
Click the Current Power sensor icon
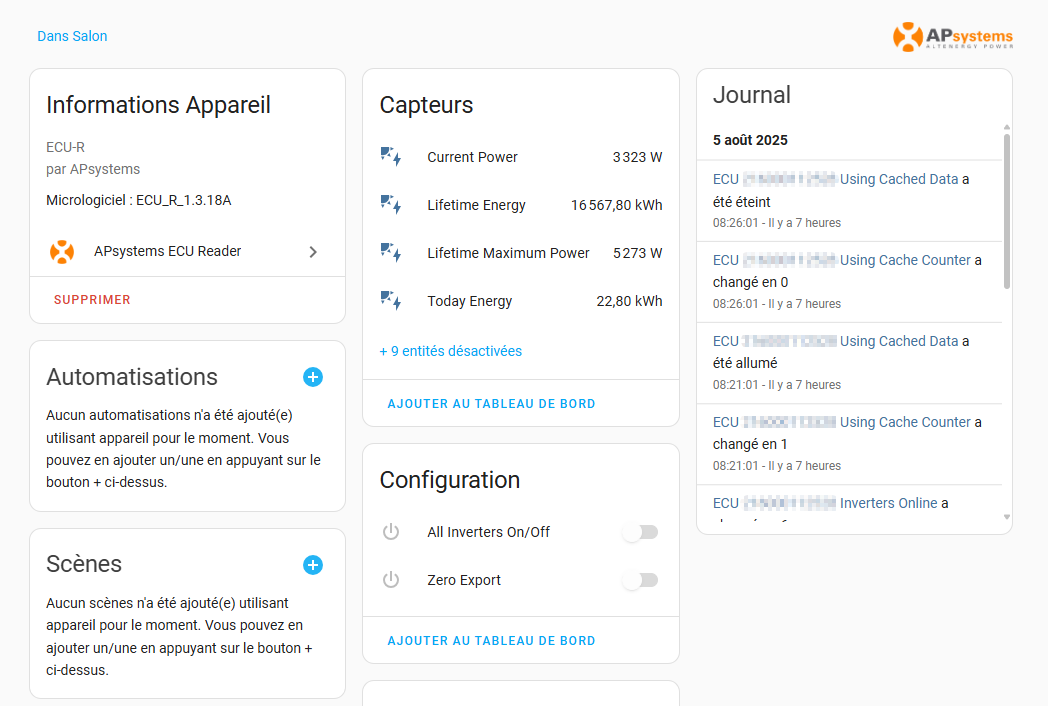tap(391, 157)
